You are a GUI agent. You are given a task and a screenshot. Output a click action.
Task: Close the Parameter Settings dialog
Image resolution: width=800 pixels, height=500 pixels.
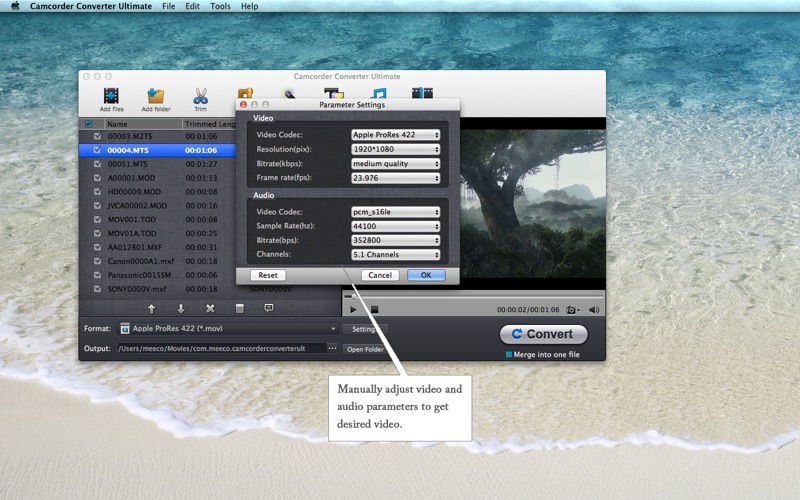tap(243, 105)
